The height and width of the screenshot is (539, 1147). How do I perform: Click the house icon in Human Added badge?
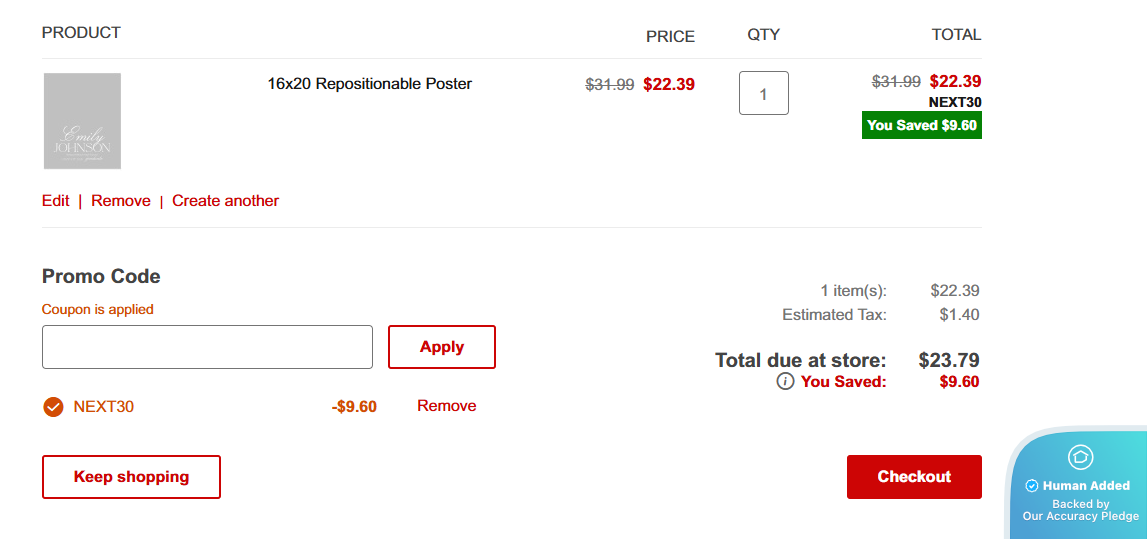pyautogui.click(x=1080, y=457)
